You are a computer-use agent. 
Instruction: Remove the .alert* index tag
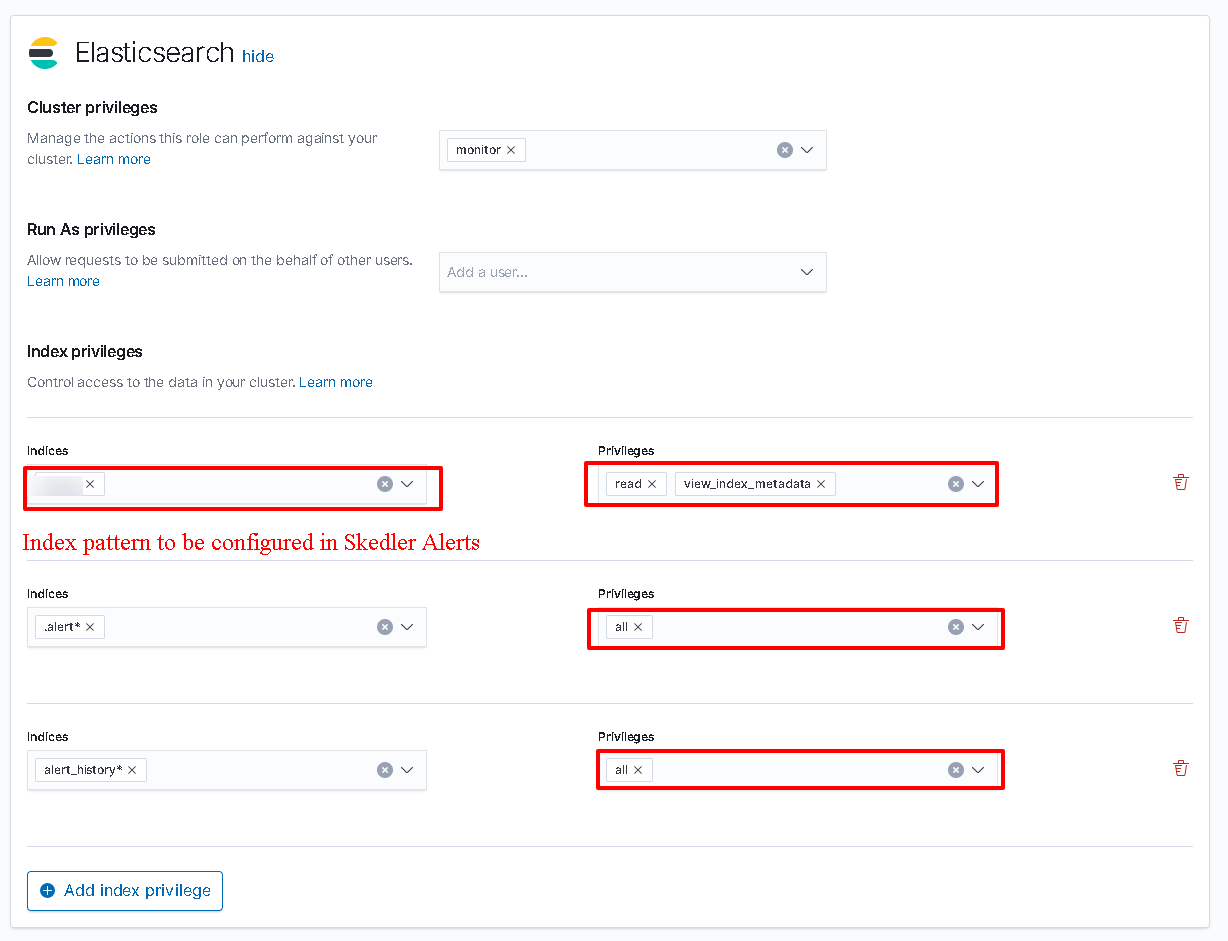[90, 627]
